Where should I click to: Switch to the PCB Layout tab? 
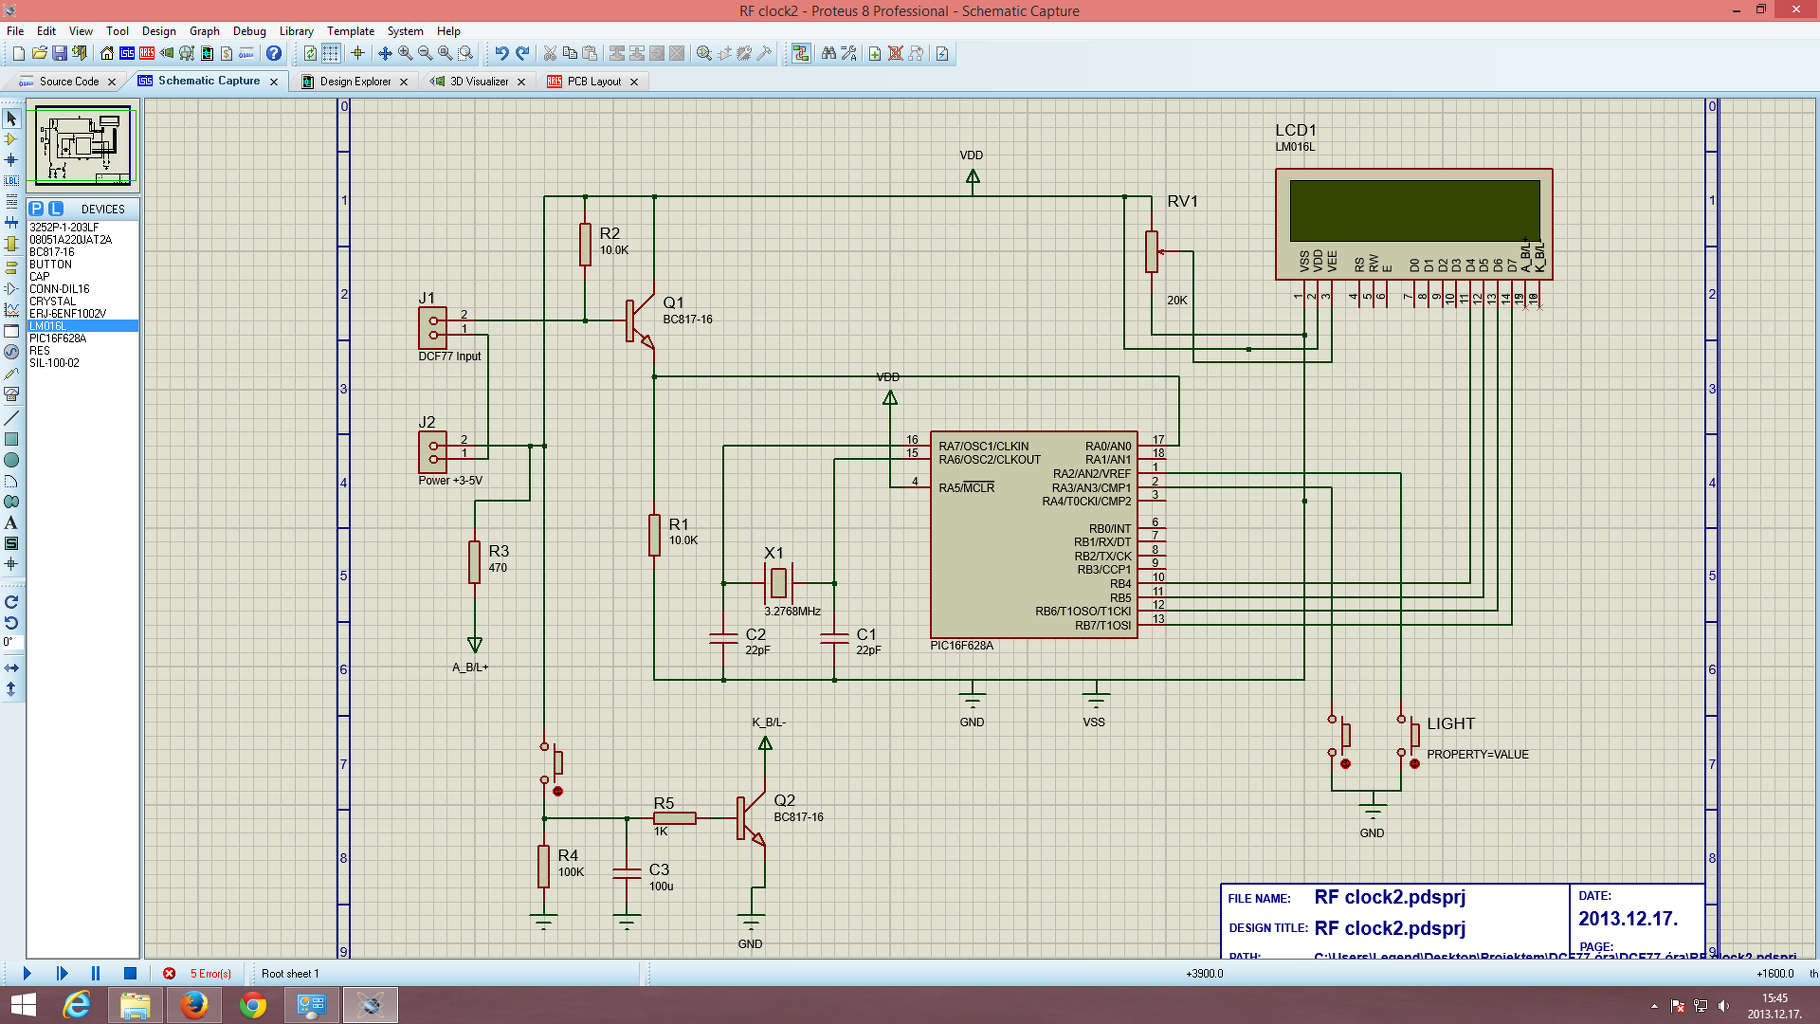[x=594, y=82]
